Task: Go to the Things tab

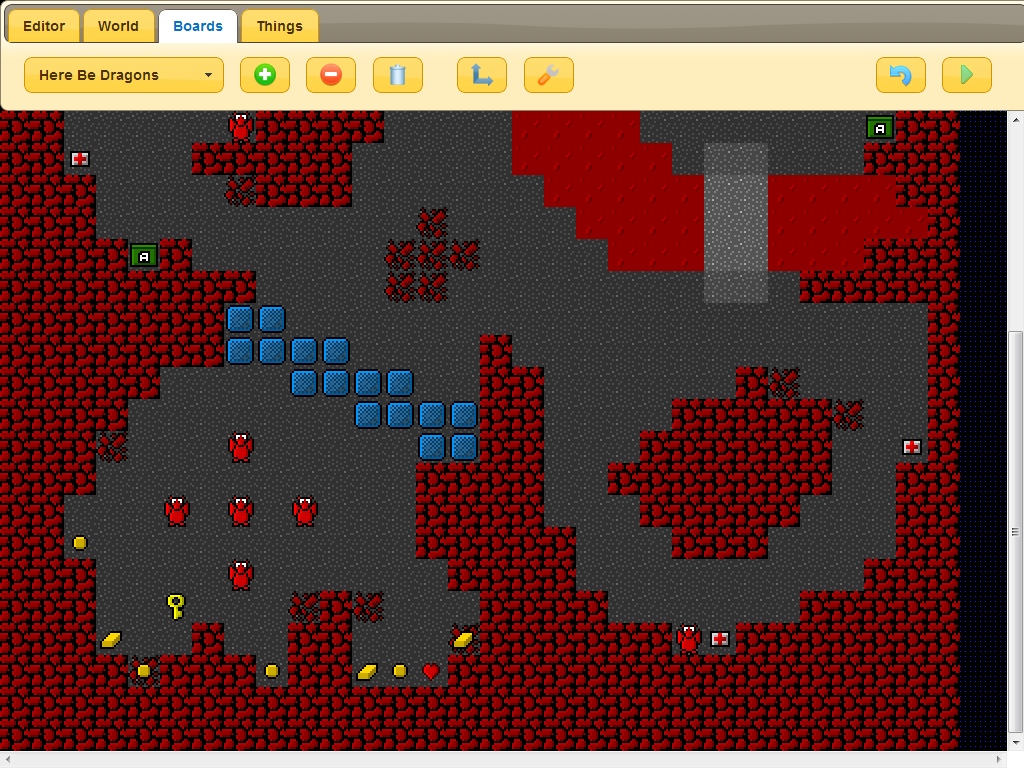Action: pos(279,26)
